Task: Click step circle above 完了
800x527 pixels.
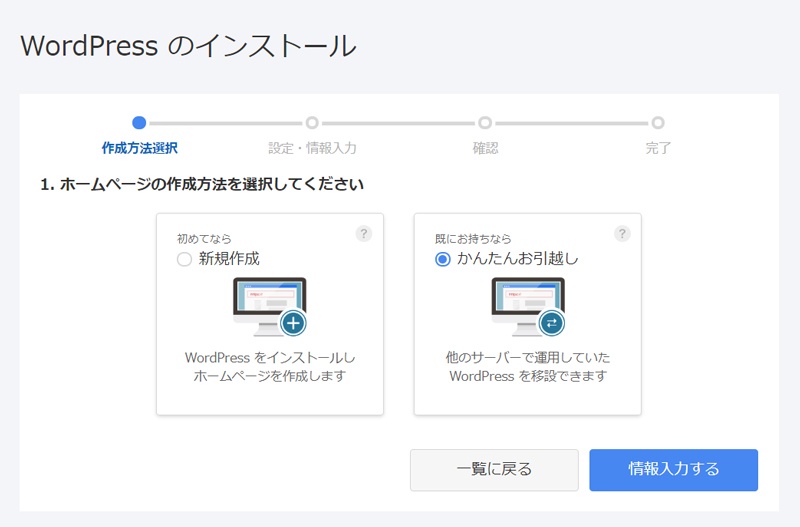Action: point(658,123)
